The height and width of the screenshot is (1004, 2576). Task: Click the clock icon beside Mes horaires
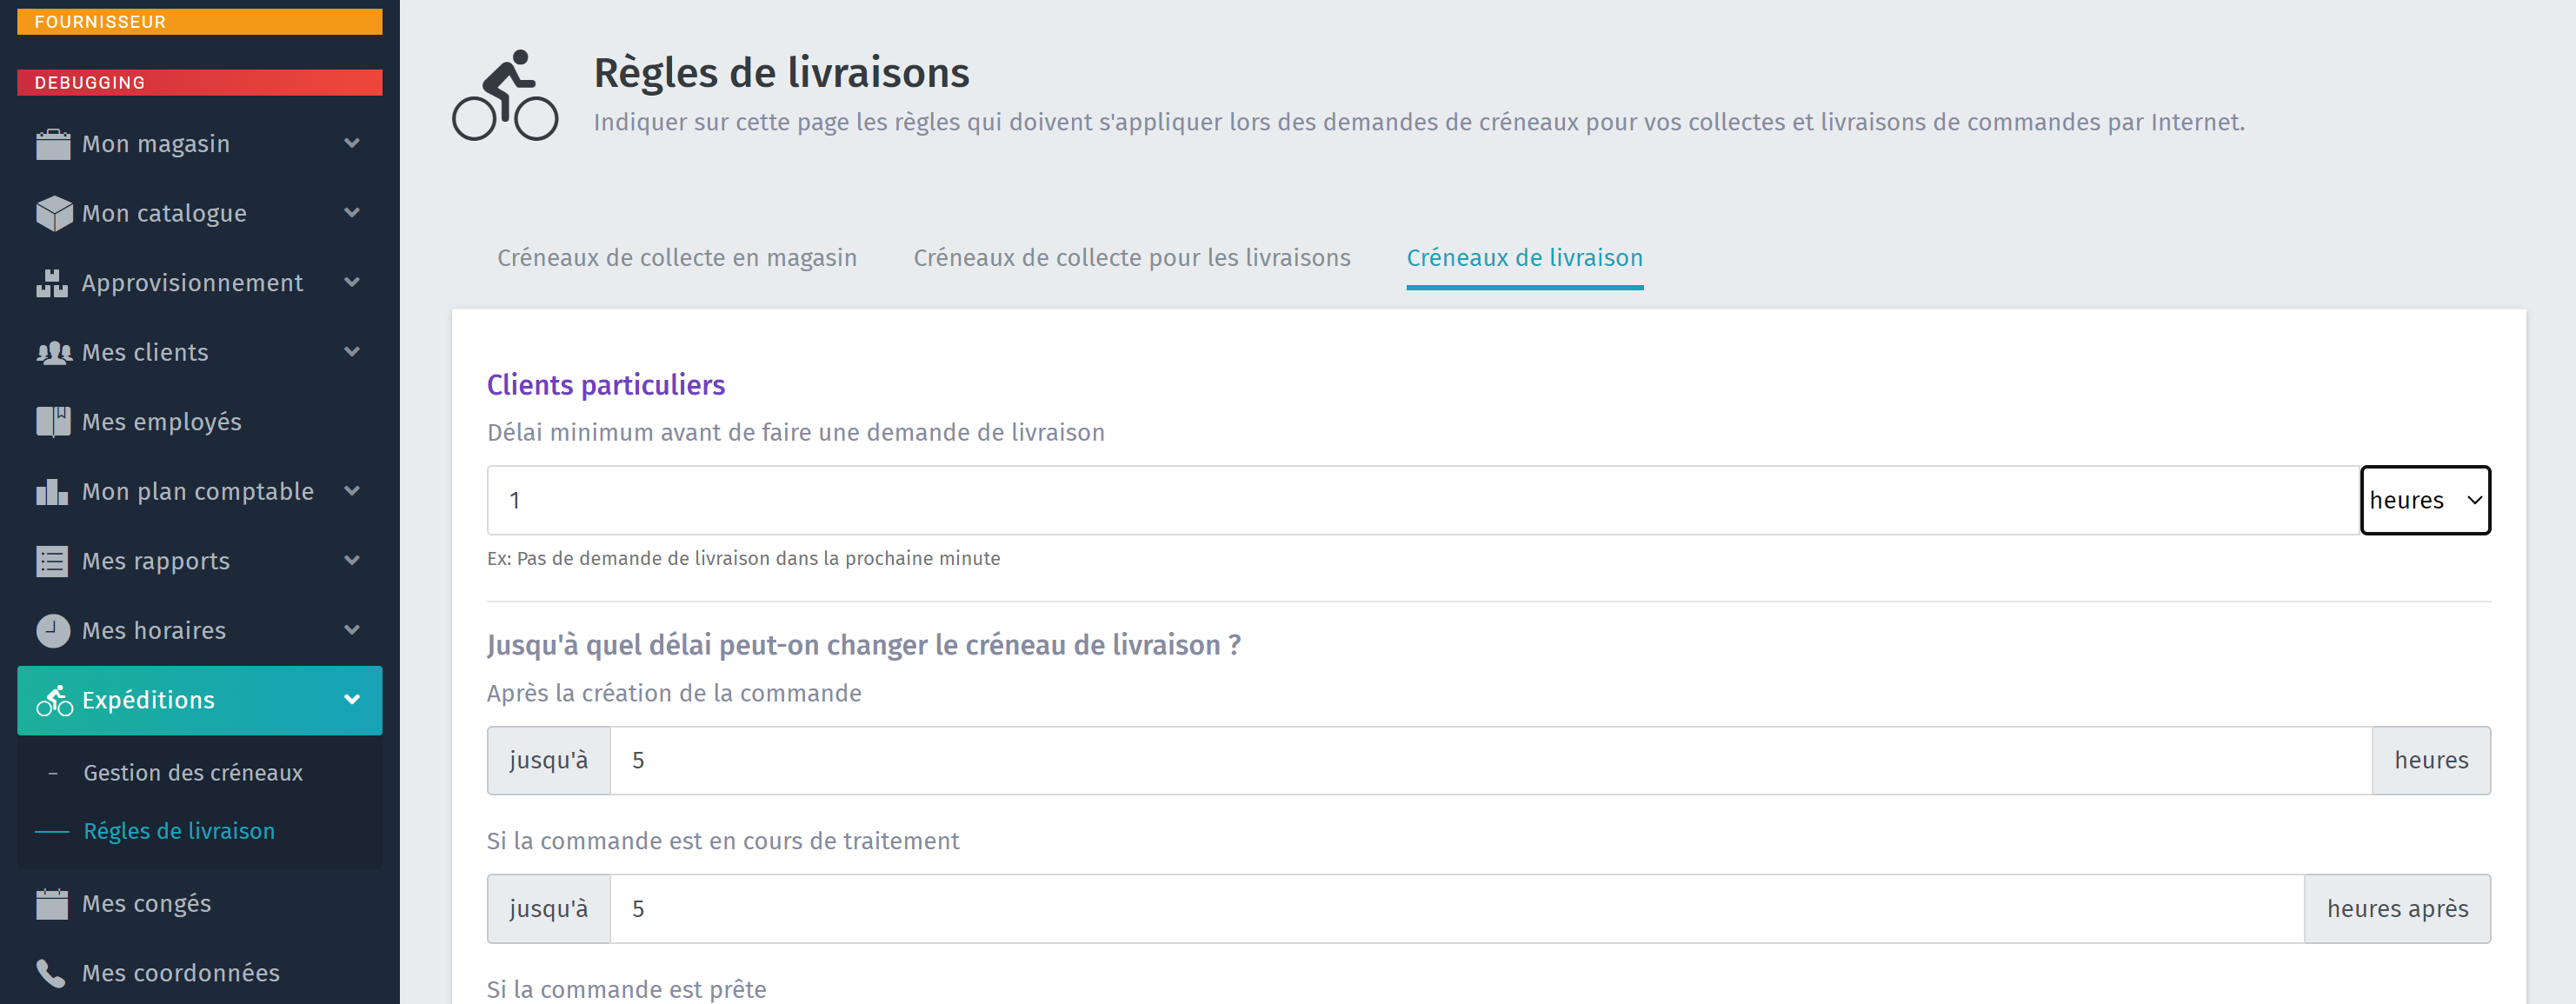point(53,630)
